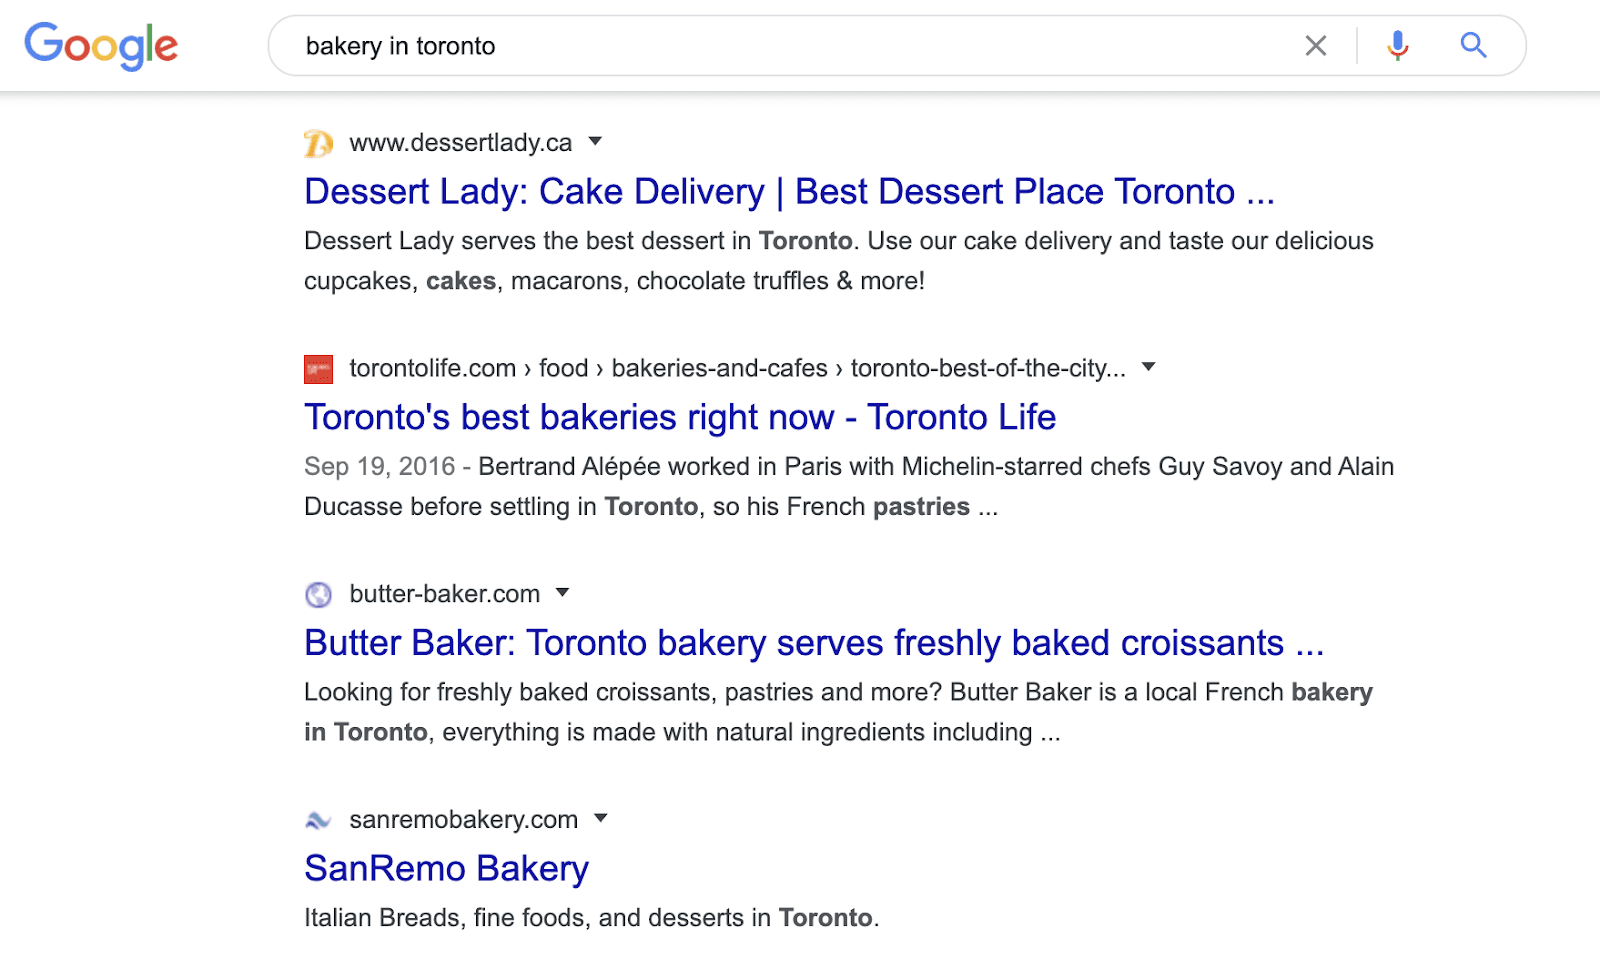1600x959 pixels.
Task: Click the butter-baker.com globe favicon
Action: point(317,594)
